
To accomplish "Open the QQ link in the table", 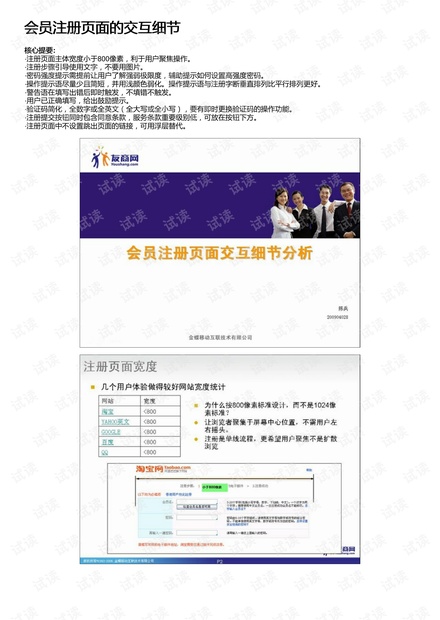I will [105, 452].
